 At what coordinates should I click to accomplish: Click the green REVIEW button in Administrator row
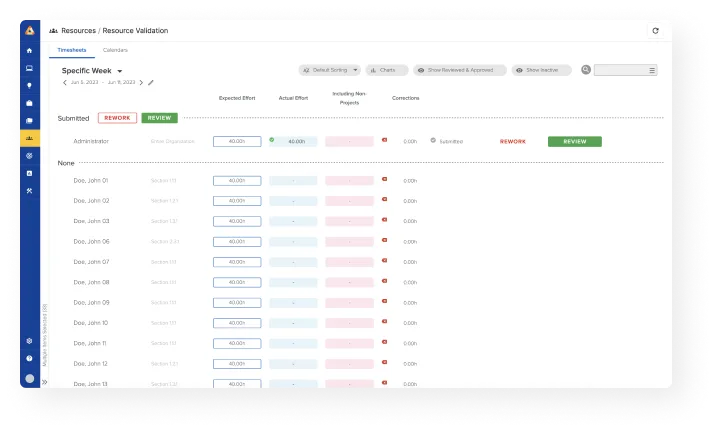575,142
